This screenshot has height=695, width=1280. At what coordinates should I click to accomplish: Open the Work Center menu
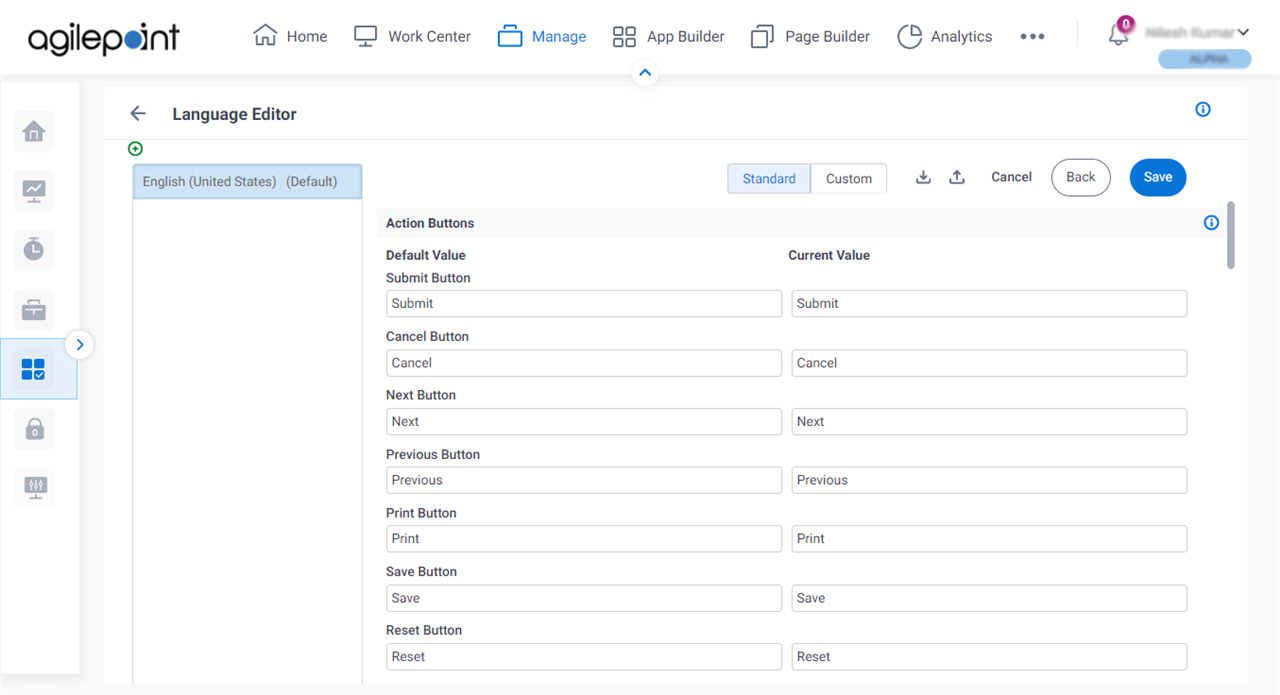coord(412,36)
